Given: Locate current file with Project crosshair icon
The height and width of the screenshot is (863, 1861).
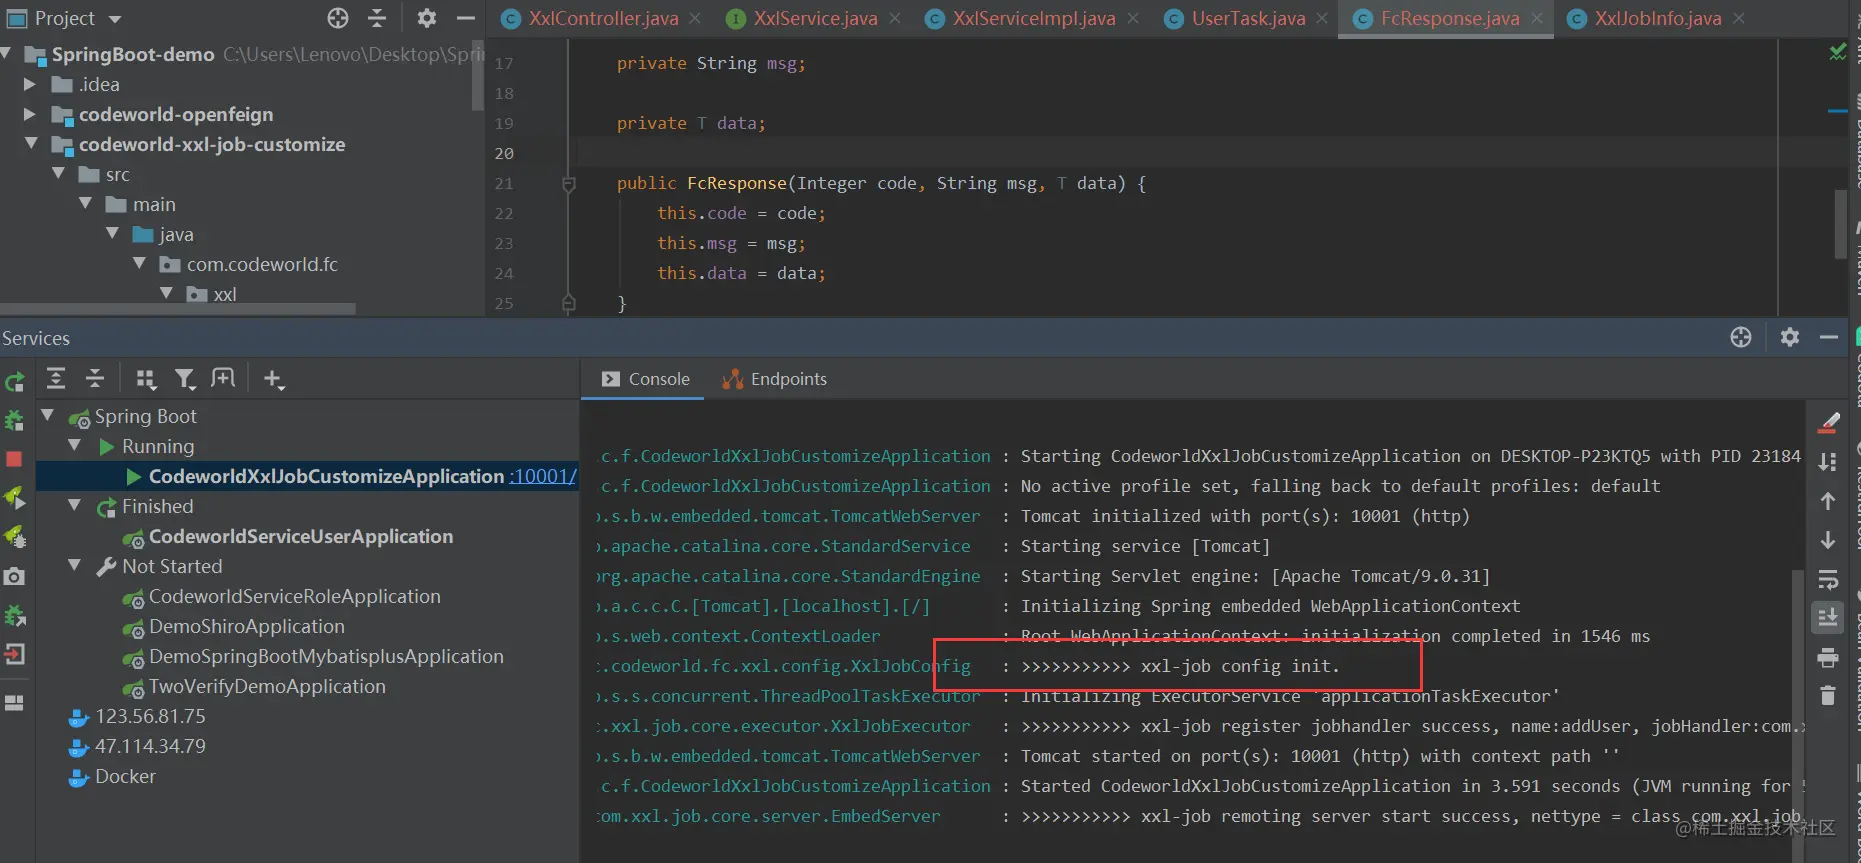Looking at the screenshot, I should pyautogui.click(x=338, y=18).
